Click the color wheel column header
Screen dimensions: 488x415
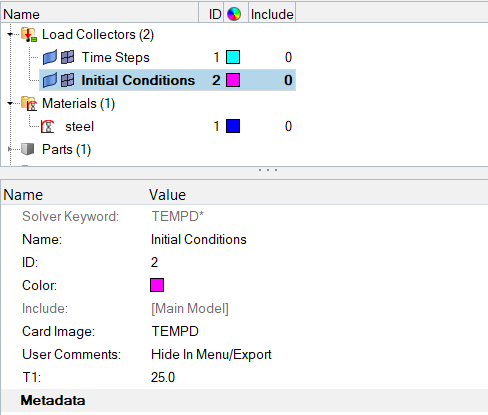pyautogui.click(x=234, y=14)
